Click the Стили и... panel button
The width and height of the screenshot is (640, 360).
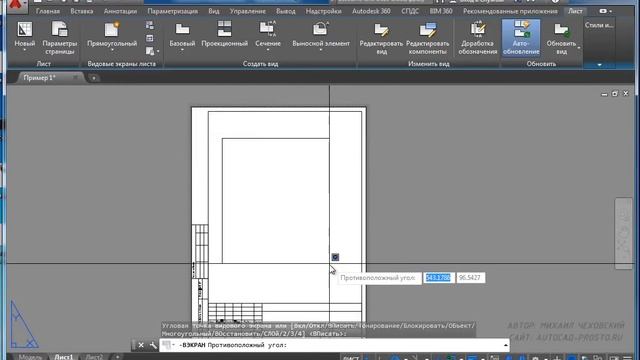point(599,25)
